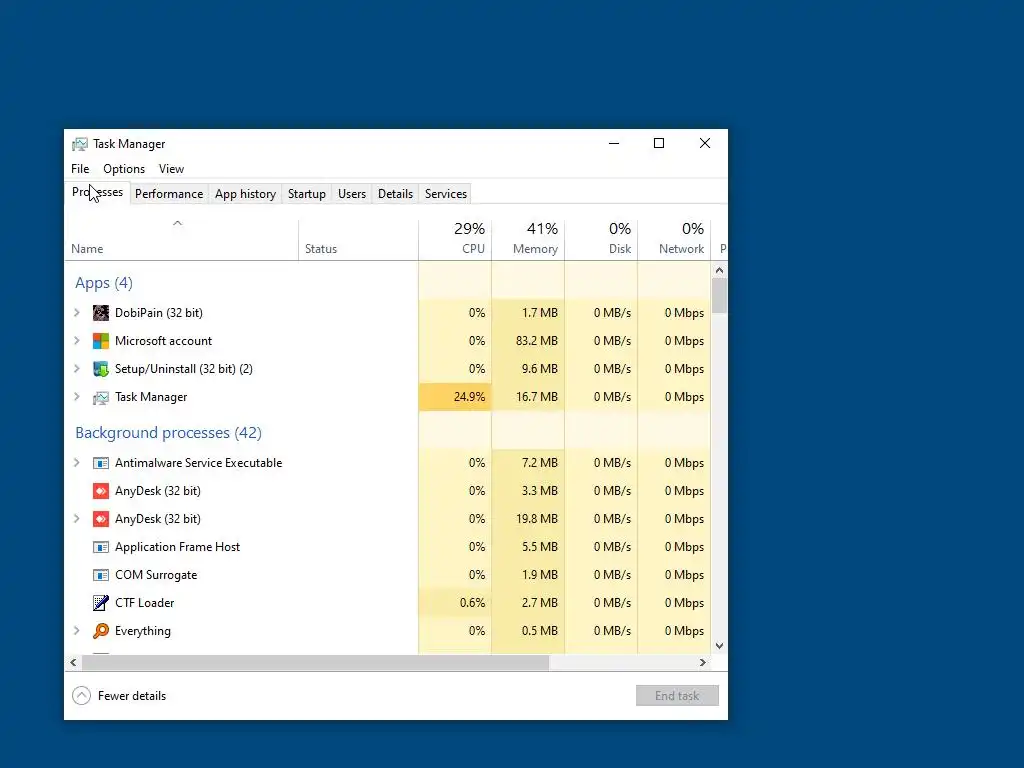
Task: Select the Background processes (42) heading
Action: [168, 433]
